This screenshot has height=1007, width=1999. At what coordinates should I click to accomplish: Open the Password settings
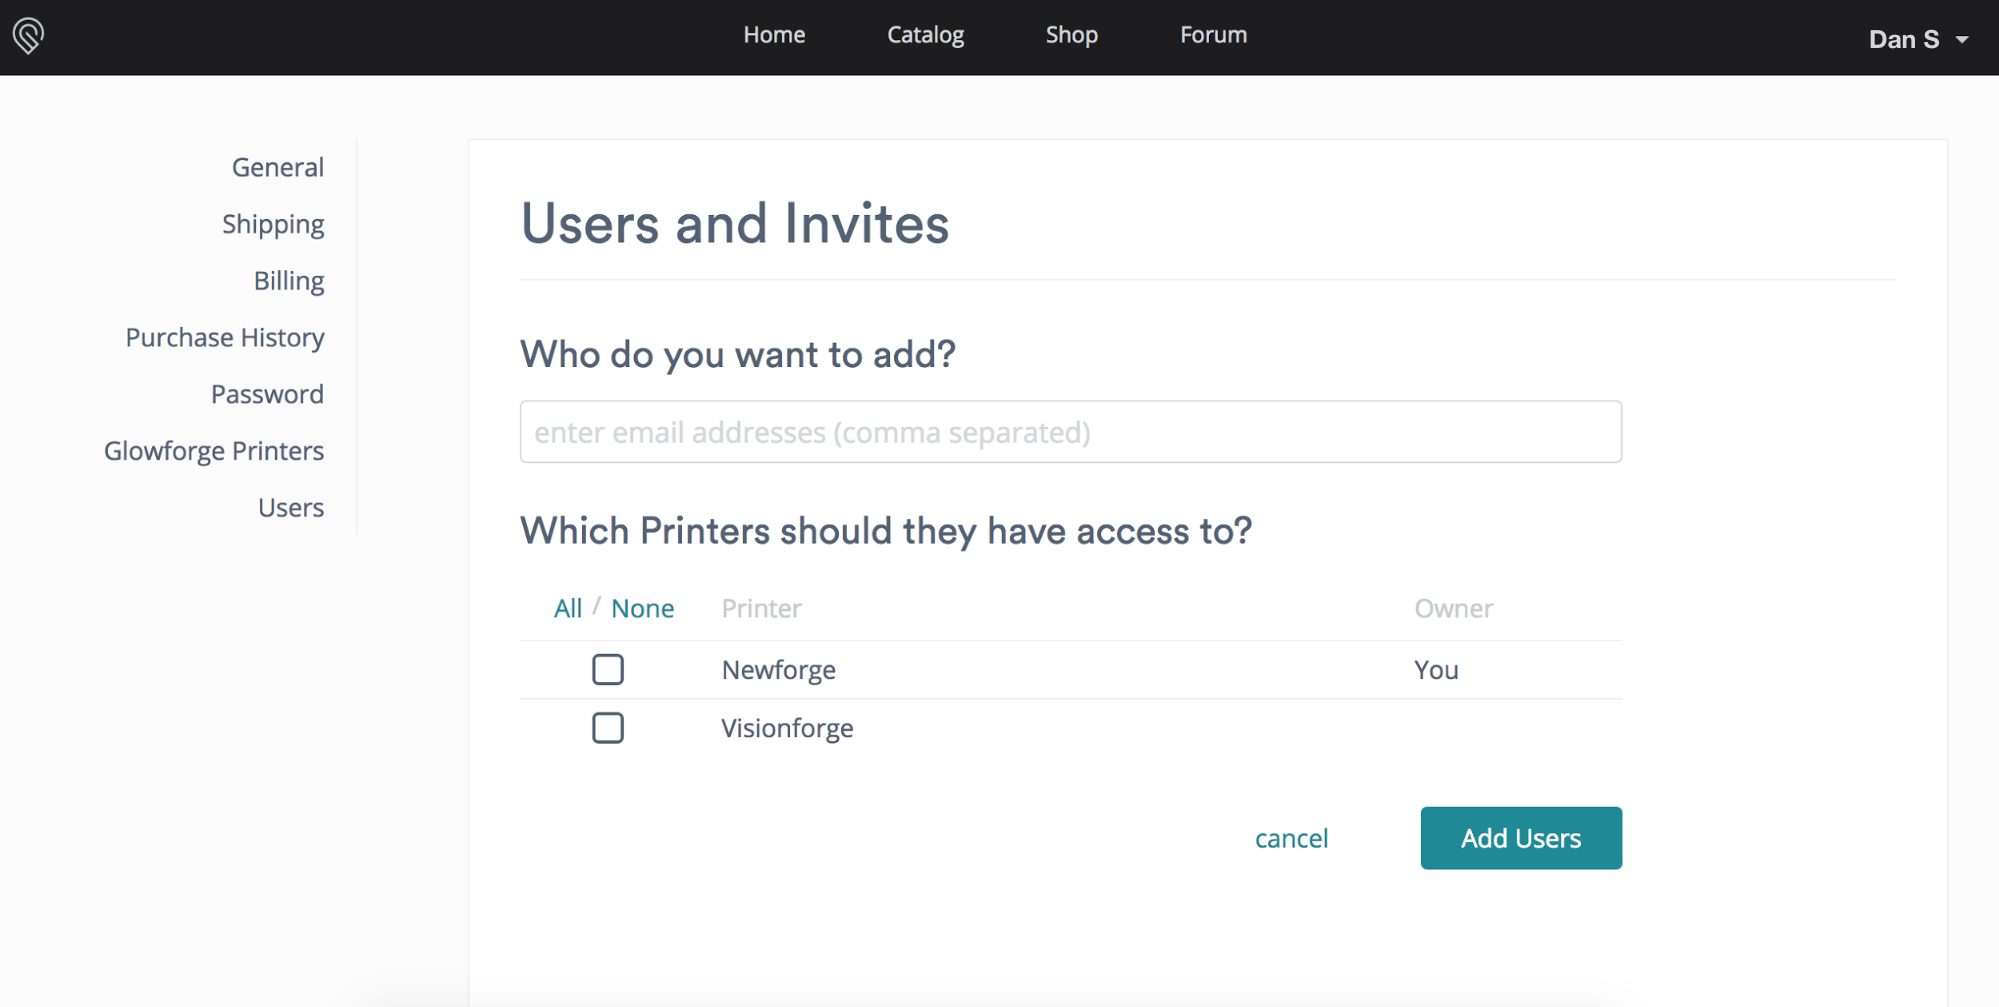pos(267,393)
